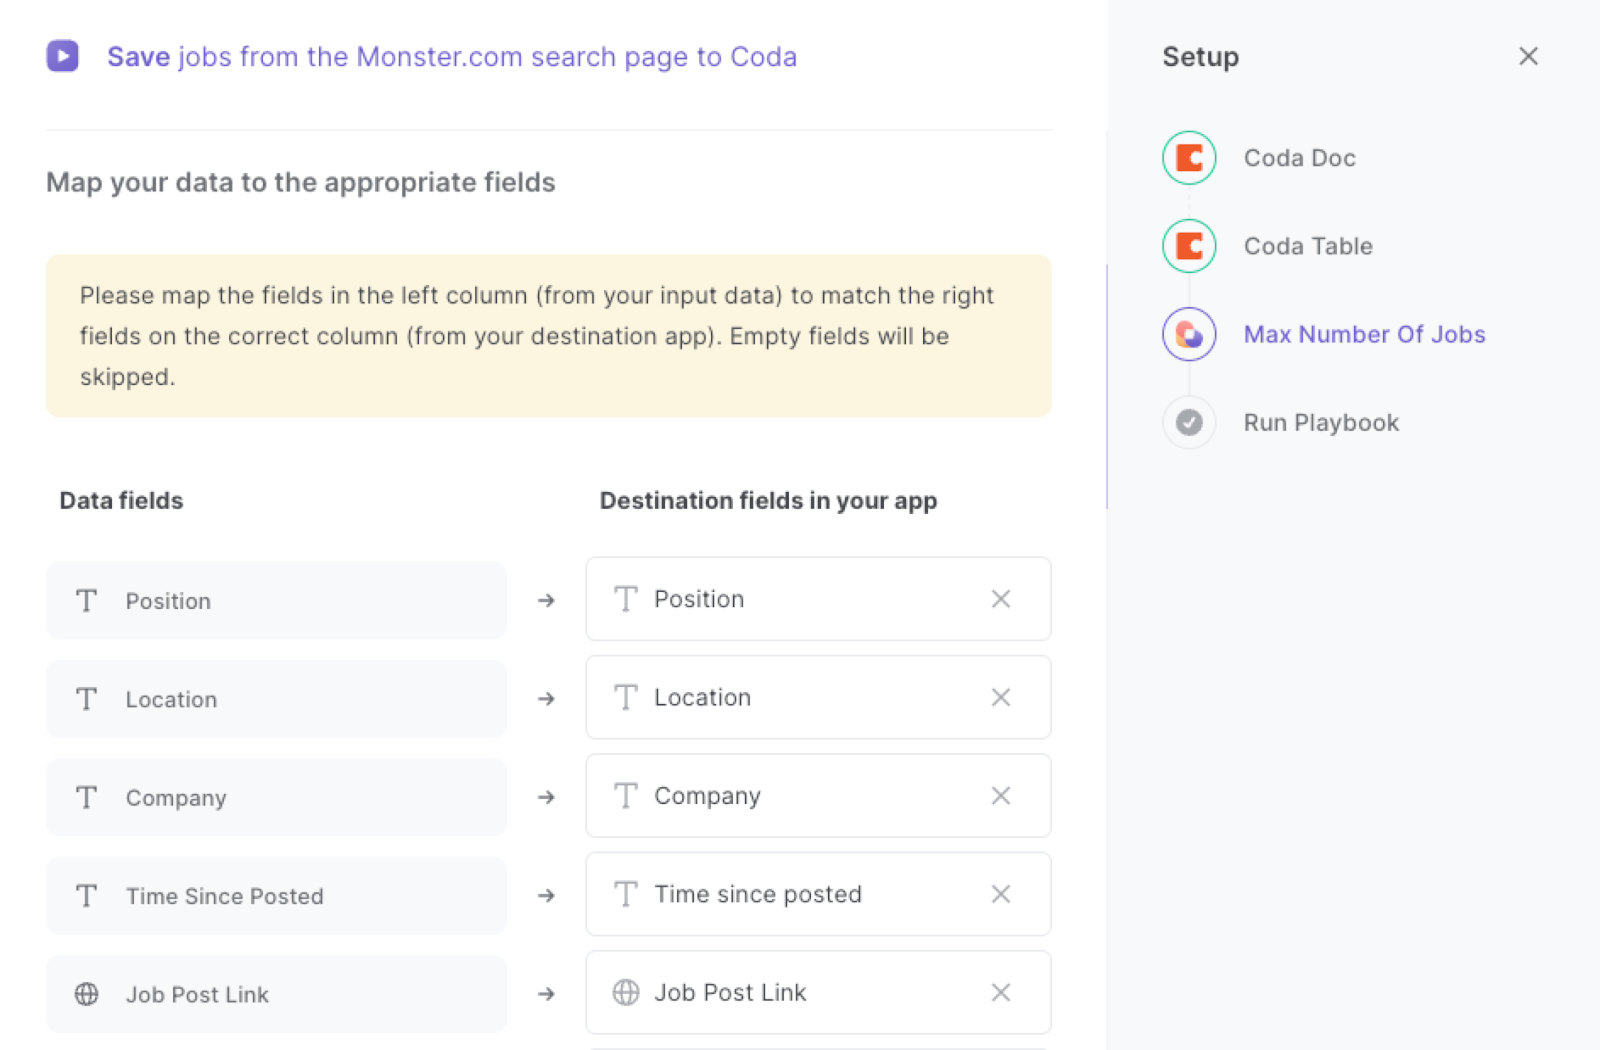Close the Setup panel
Screen dimensions: 1600x1050
click(1528, 56)
